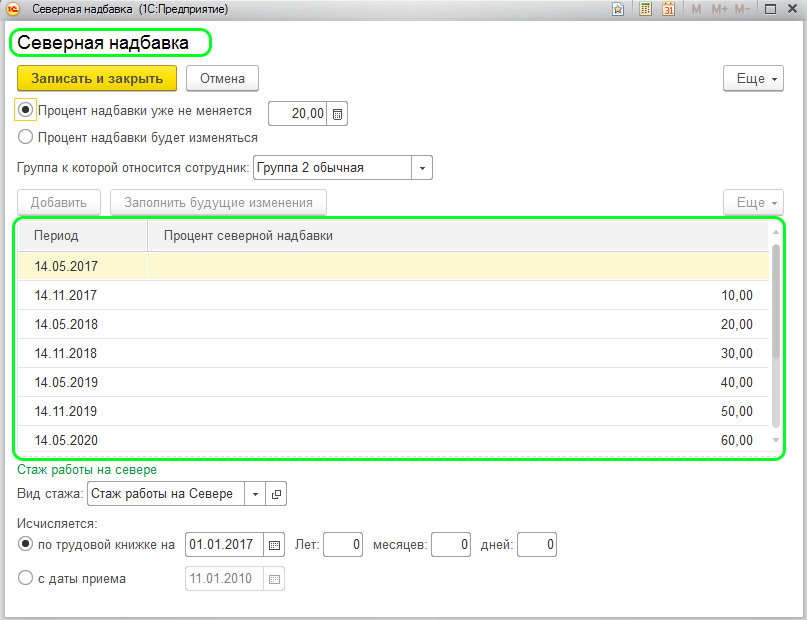The image size is (807, 620).
Task: Click the 'Лет' years input field
Action: coord(343,545)
